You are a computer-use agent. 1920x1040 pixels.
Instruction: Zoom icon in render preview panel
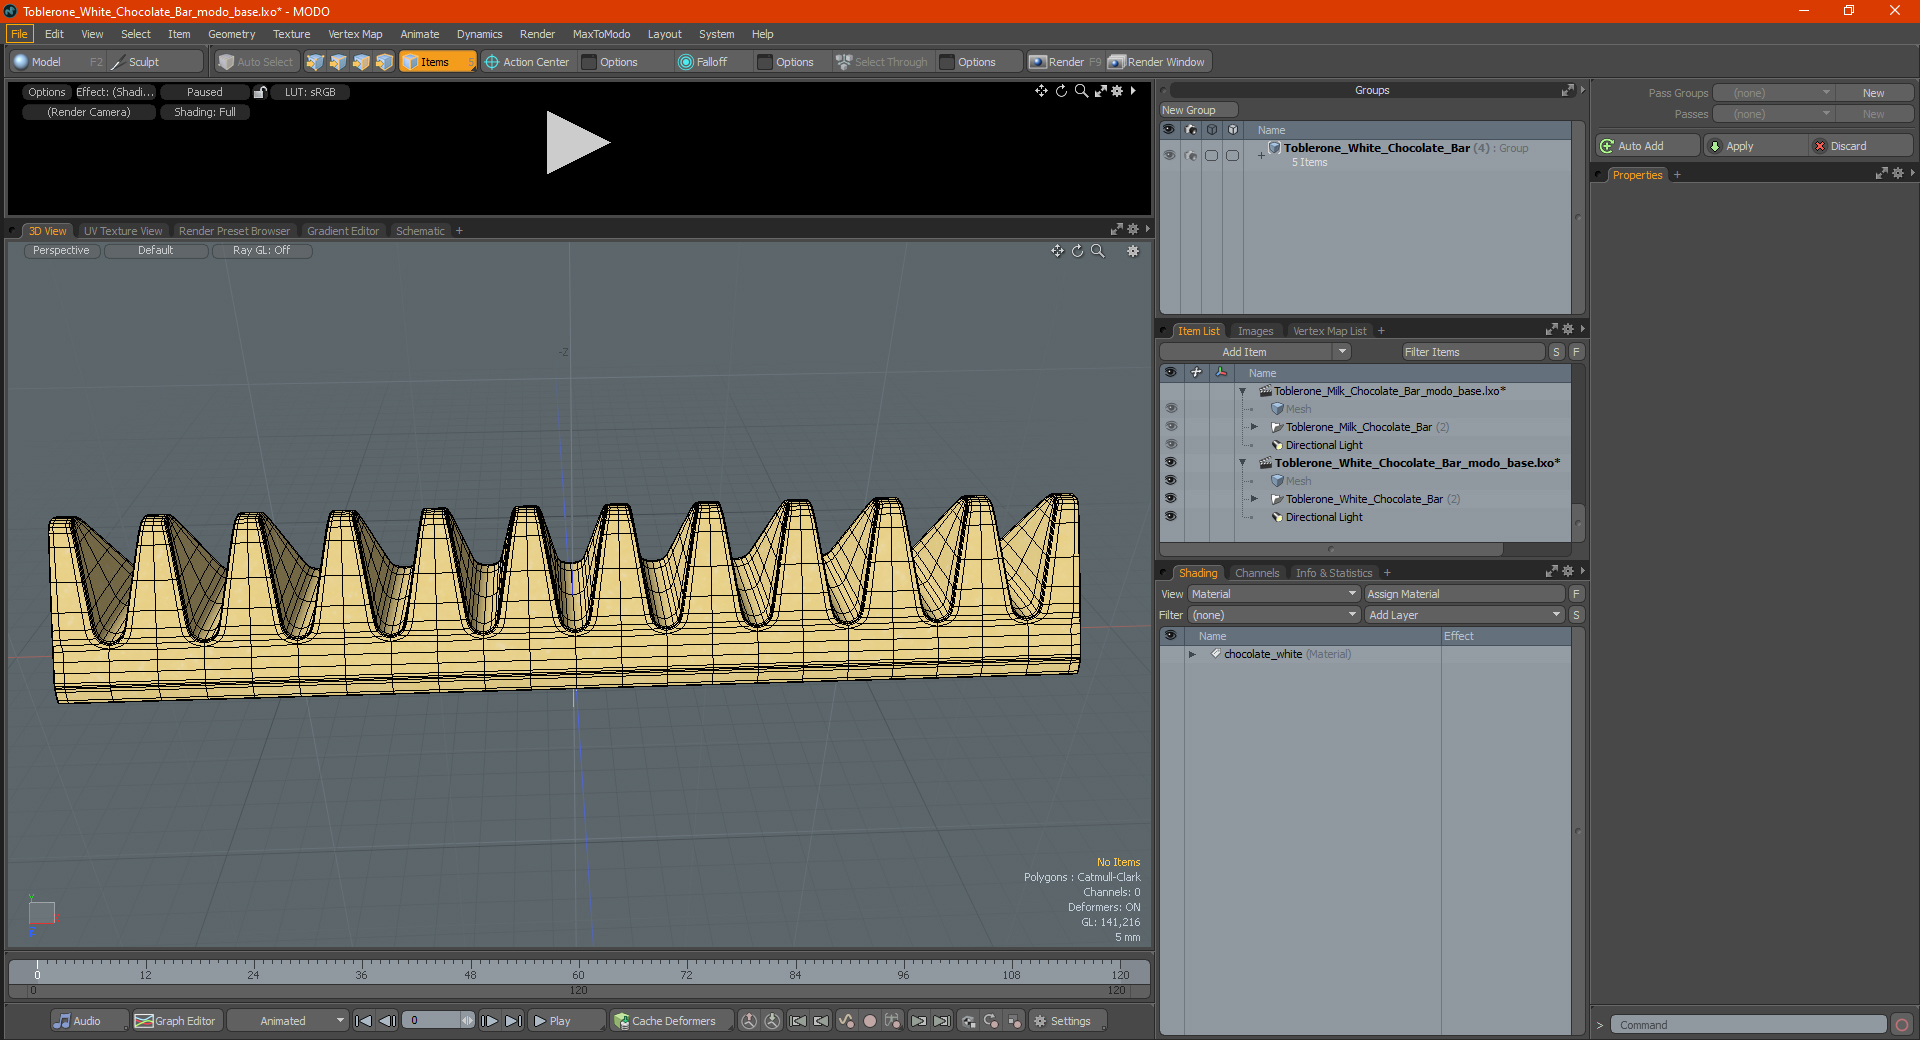1081,91
